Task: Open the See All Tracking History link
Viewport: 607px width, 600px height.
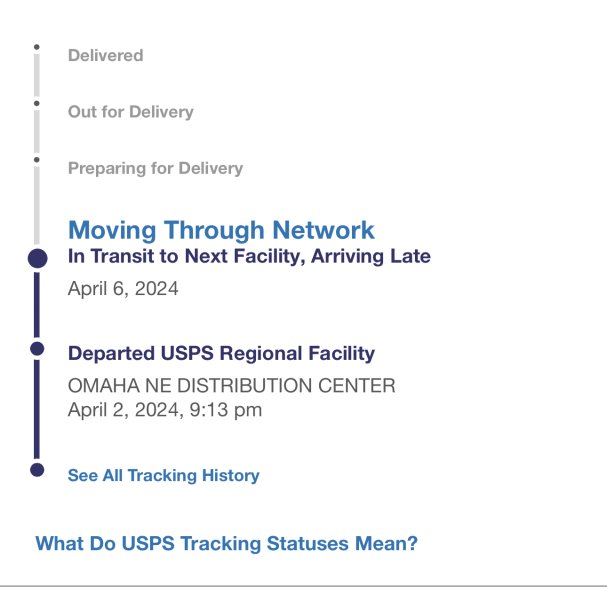Action: [x=163, y=476]
